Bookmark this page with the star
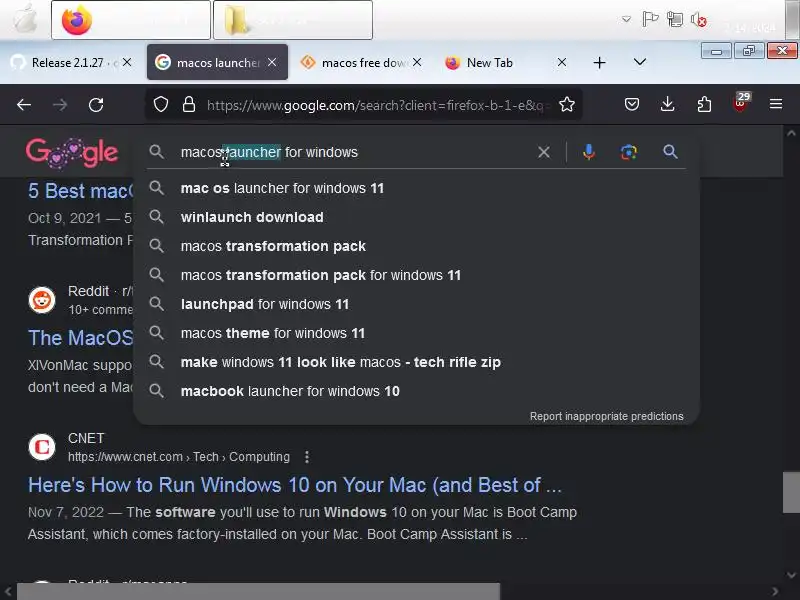Screen dimensions: 800x600 (x=567, y=105)
